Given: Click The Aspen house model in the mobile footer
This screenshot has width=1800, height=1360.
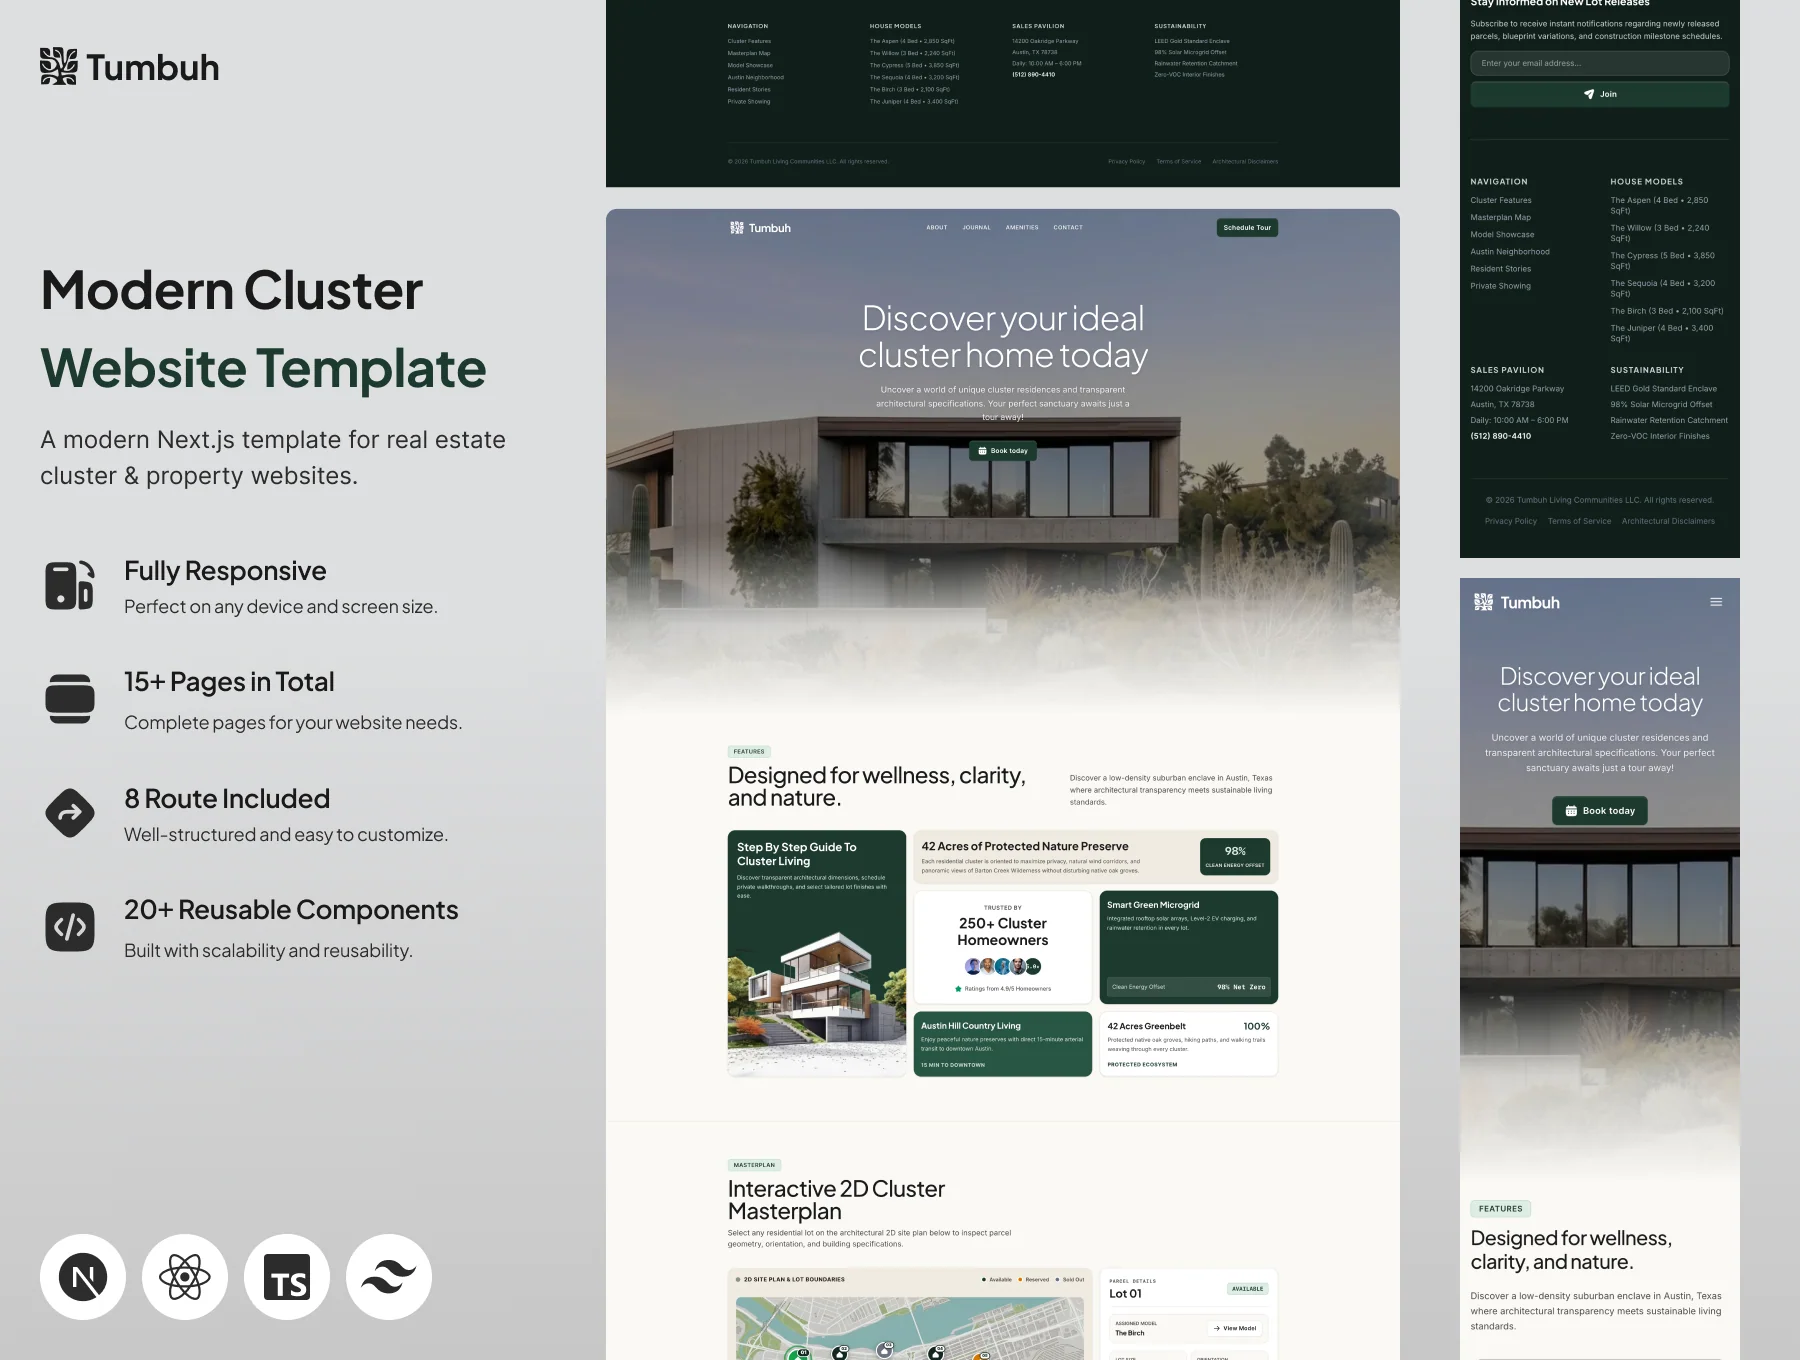Looking at the screenshot, I should click(1659, 205).
